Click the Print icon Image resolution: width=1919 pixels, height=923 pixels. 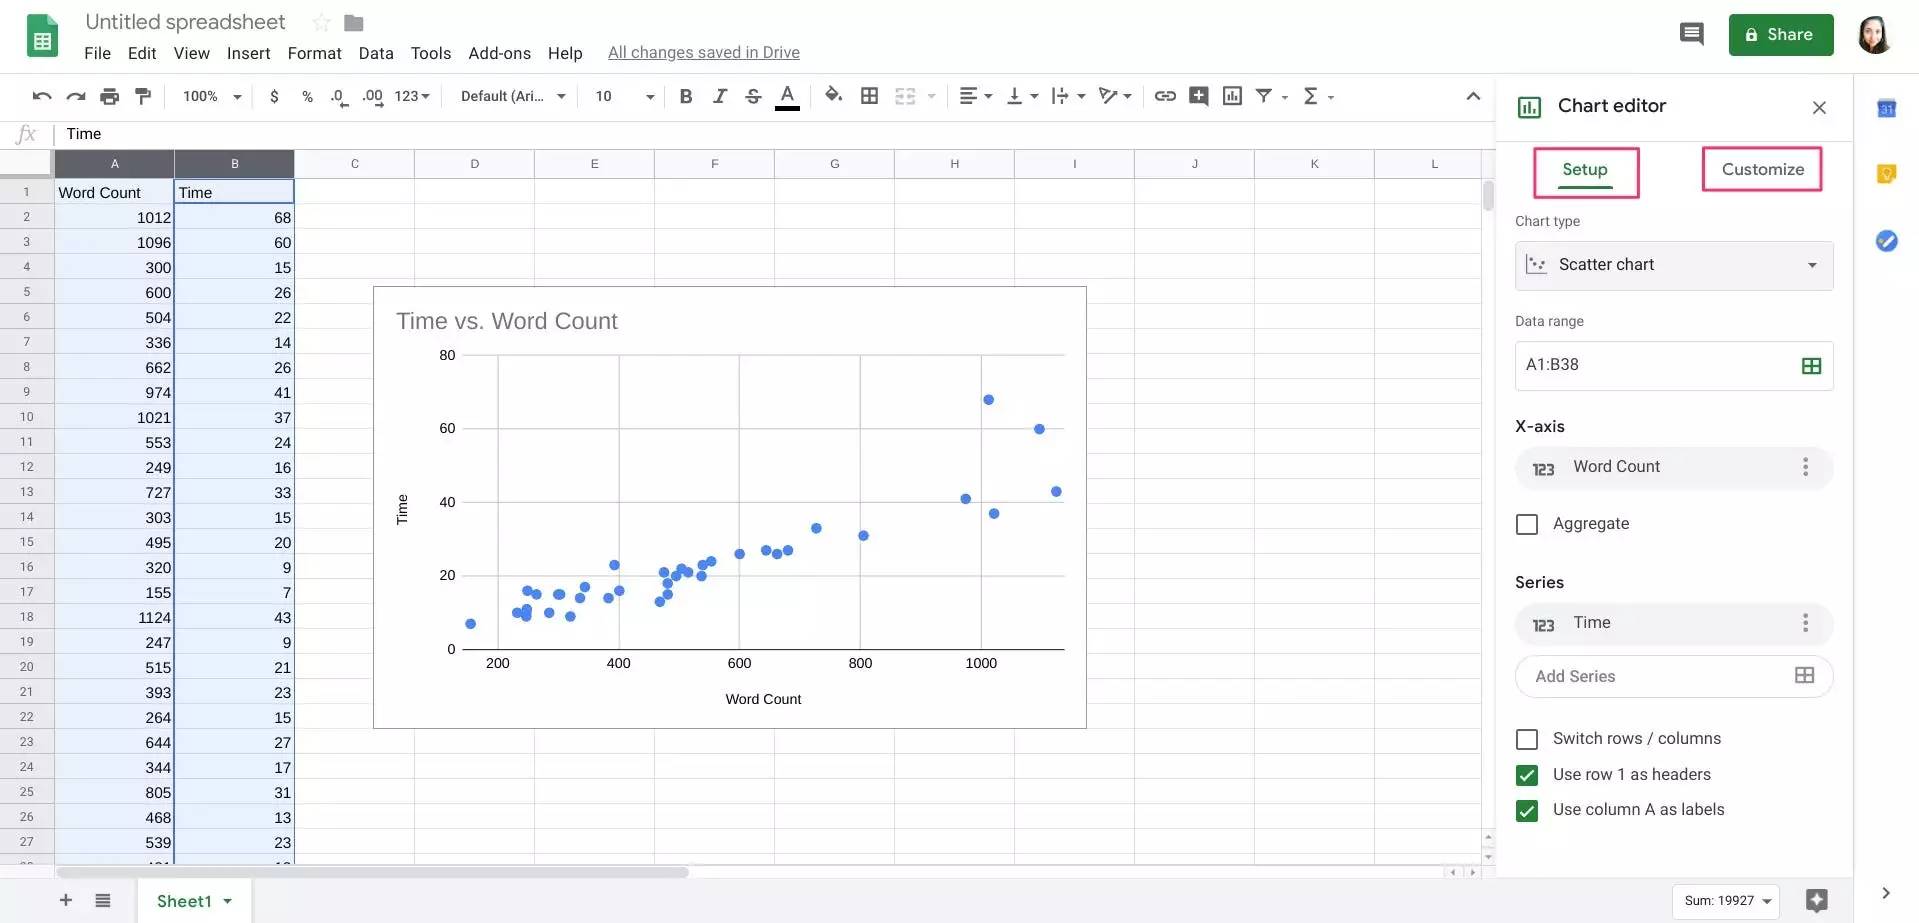tap(110, 96)
